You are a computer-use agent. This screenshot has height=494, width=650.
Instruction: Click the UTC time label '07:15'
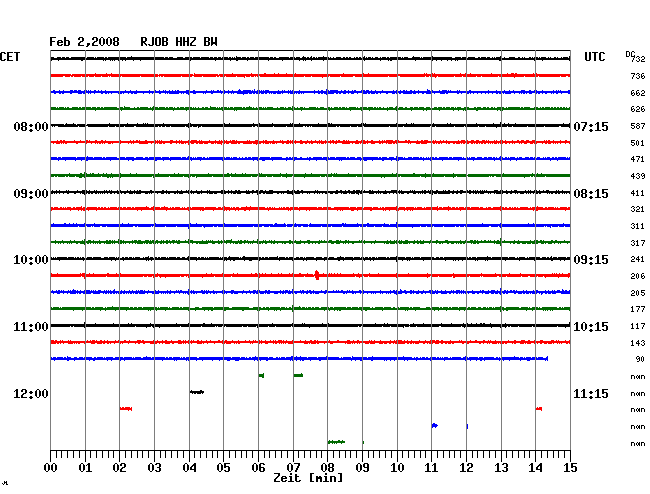[591, 126]
